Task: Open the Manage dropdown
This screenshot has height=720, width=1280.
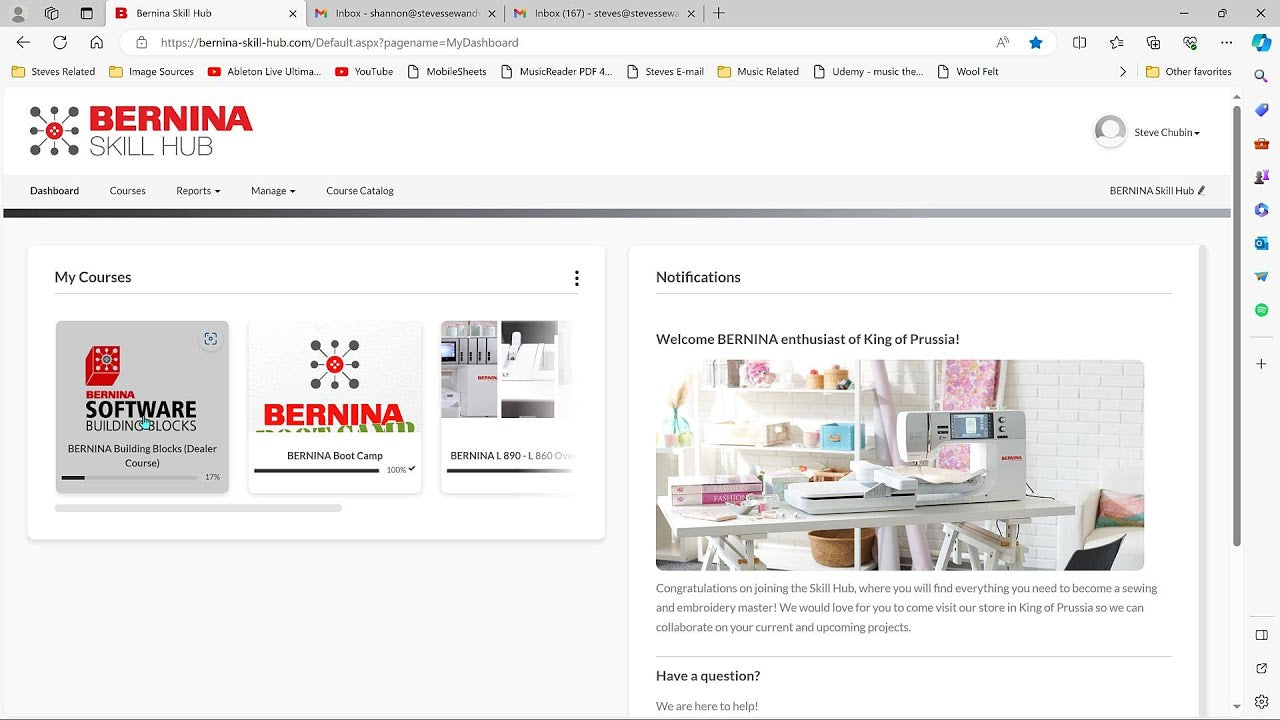Action: point(272,190)
